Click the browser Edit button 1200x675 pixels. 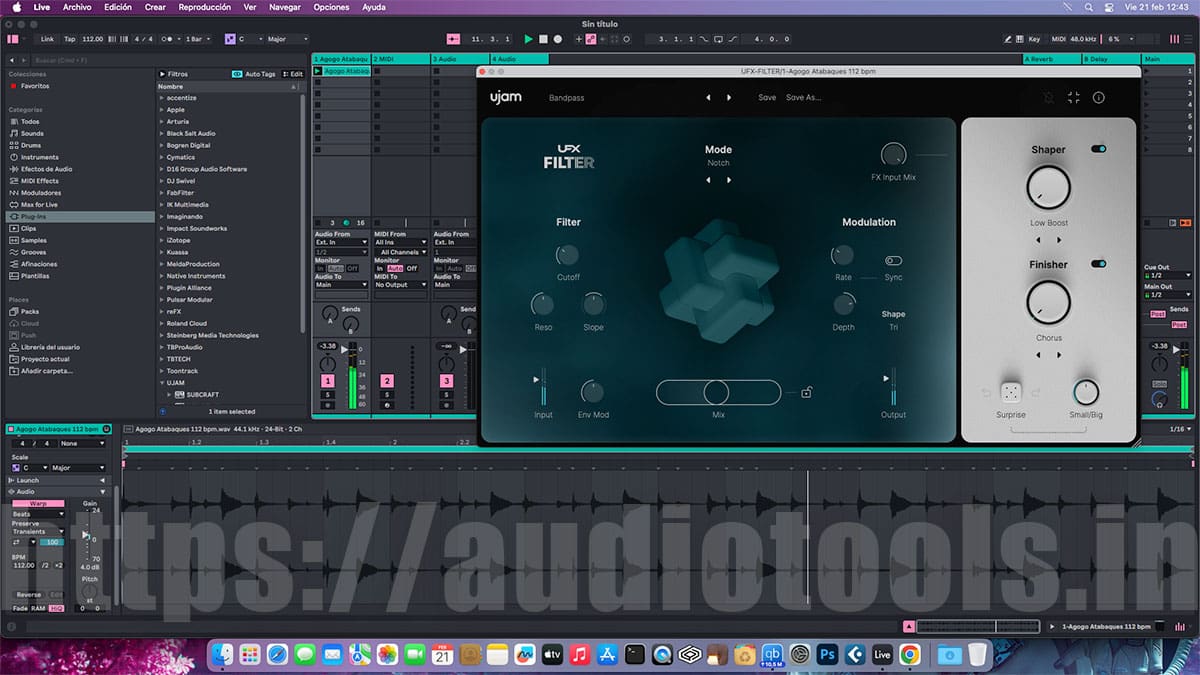tap(293, 74)
